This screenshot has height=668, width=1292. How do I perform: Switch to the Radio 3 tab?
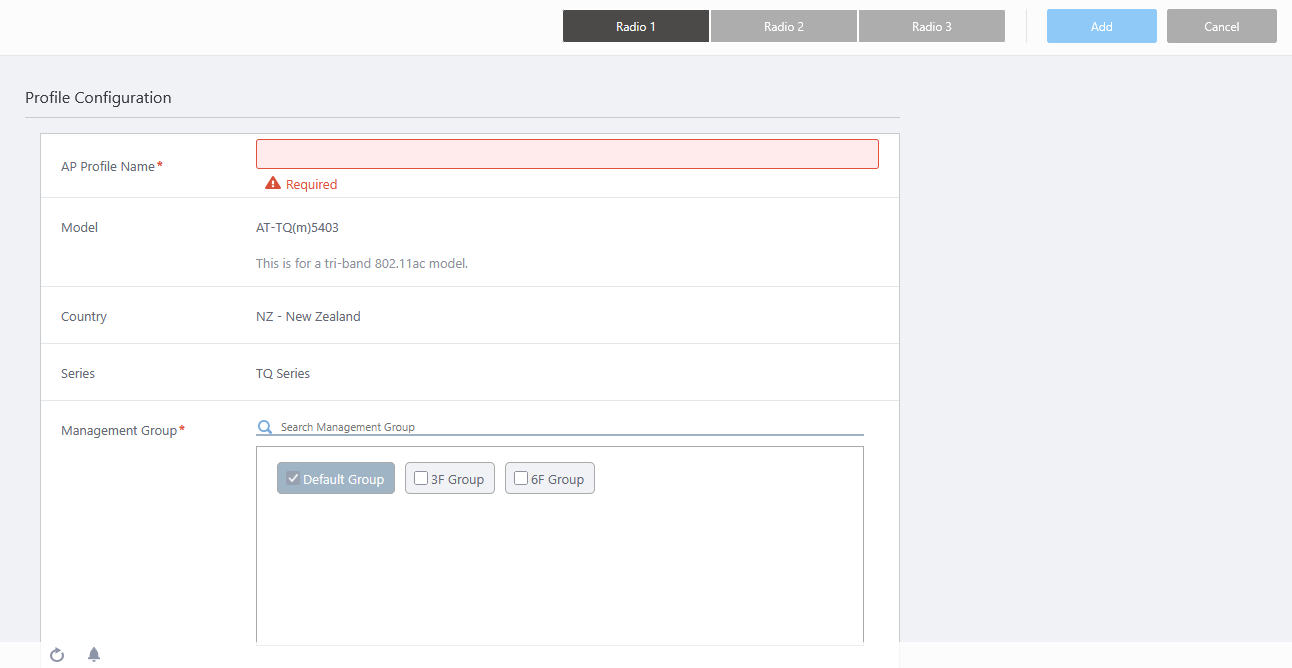[x=932, y=26]
